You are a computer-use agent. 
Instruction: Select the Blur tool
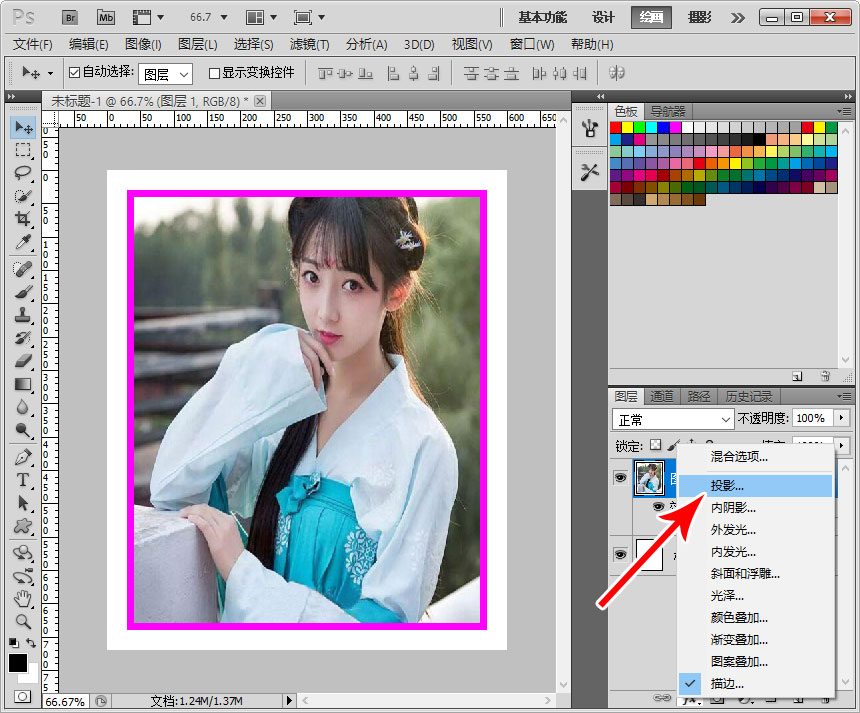coord(23,407)
